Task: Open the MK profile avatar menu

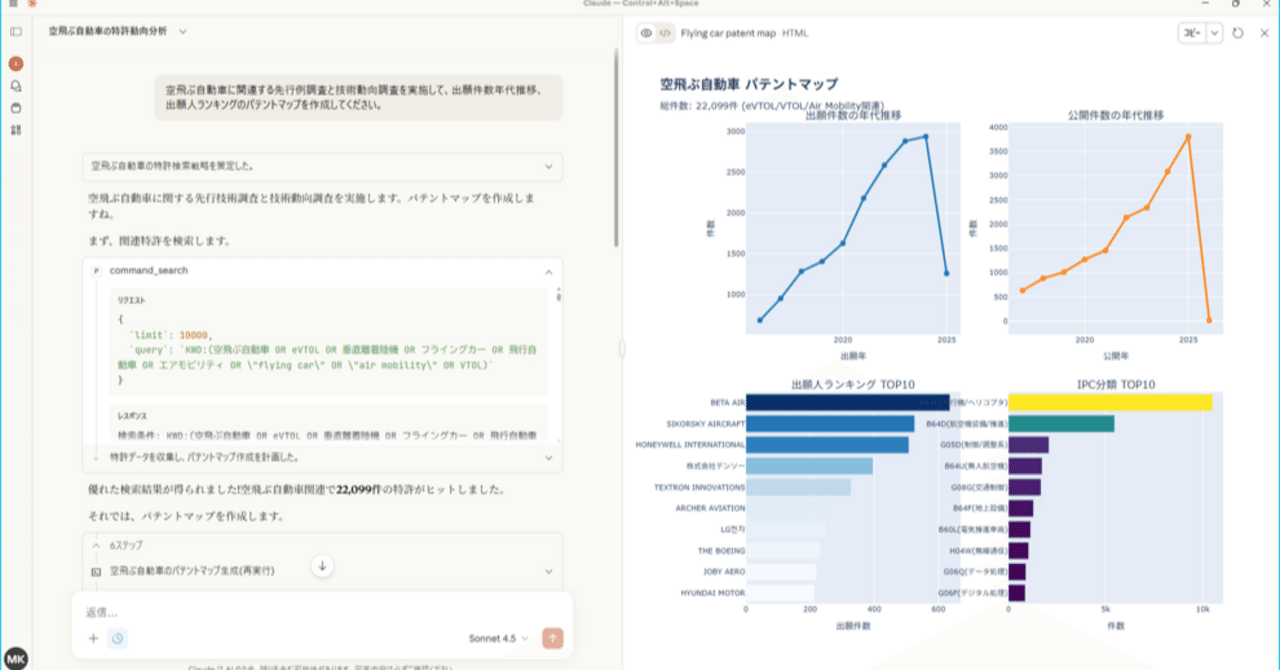Action: pos(16,655)
